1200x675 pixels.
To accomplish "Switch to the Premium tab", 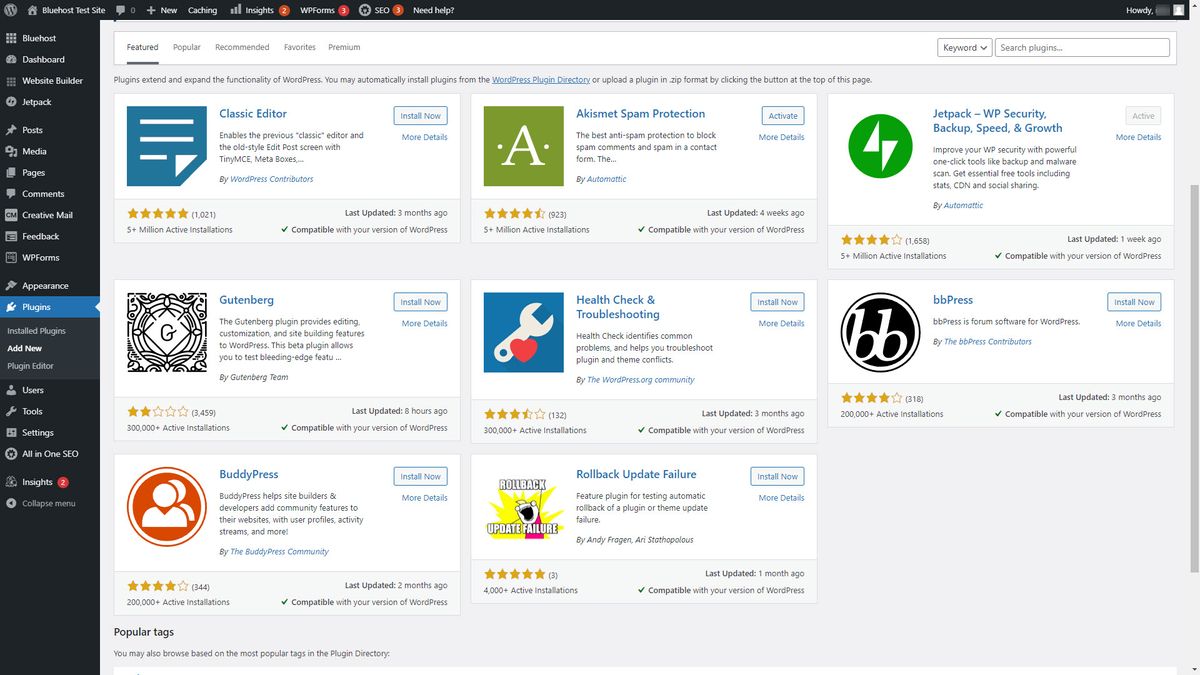I will [344, 47].
